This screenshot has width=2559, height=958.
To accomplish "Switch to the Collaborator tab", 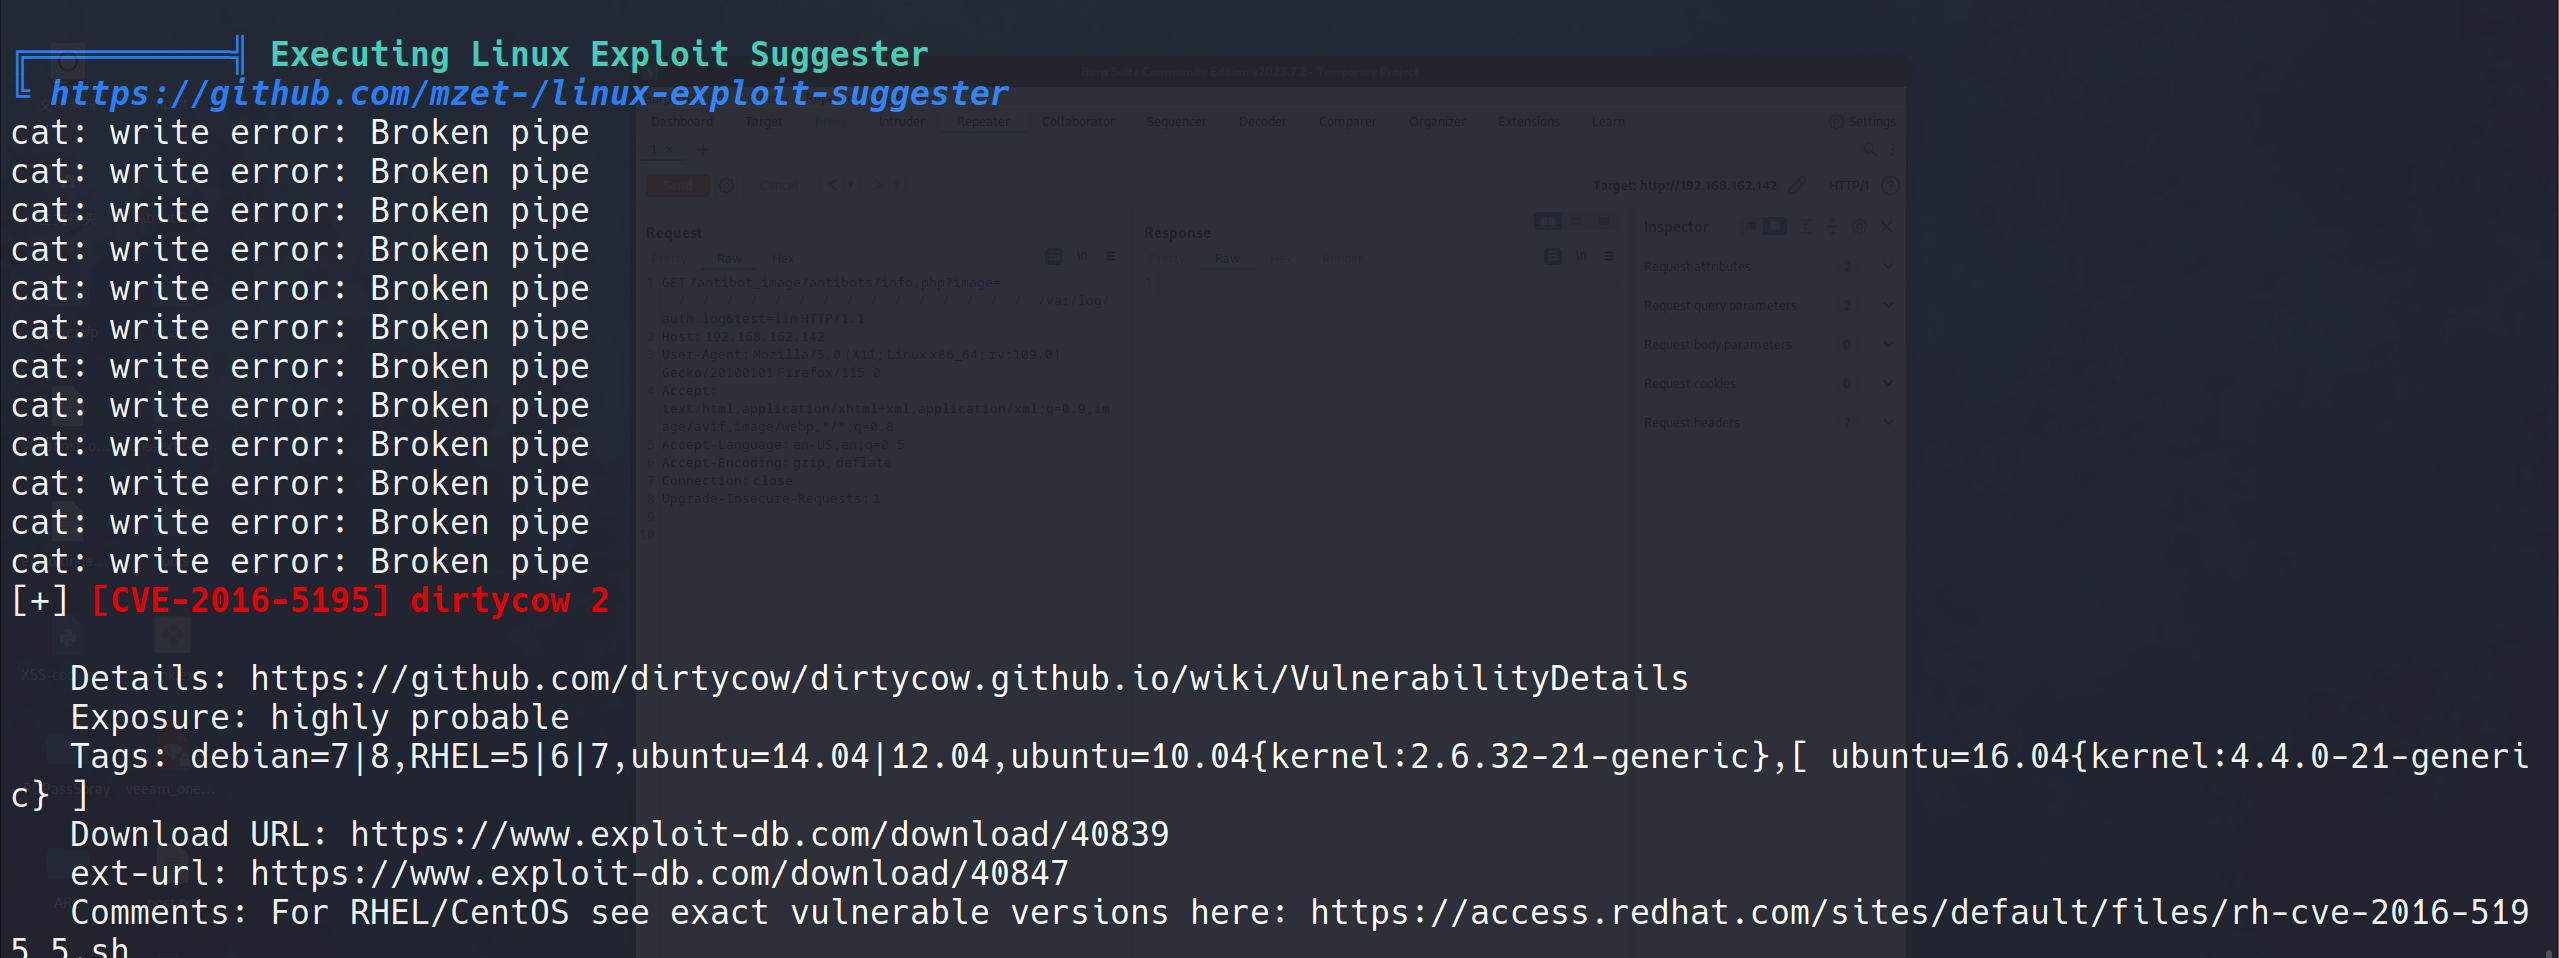I will (x=1077, y=122).
